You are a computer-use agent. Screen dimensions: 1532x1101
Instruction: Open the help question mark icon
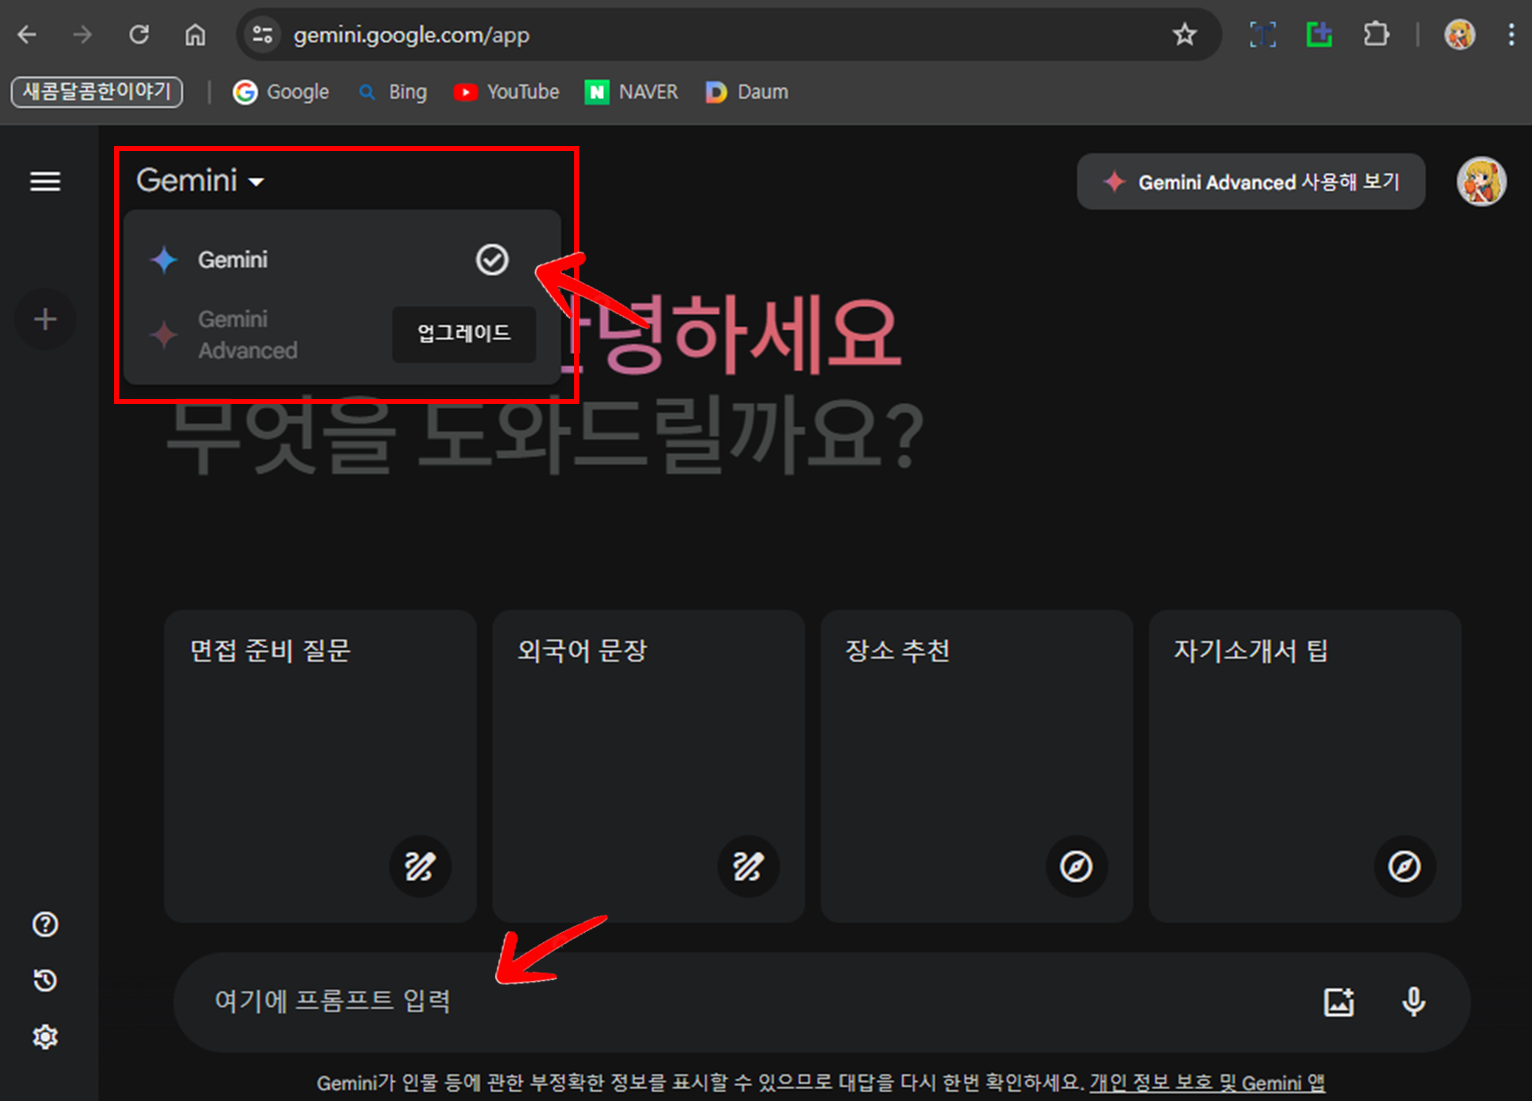pyautogui.click(x=45, y=924)
